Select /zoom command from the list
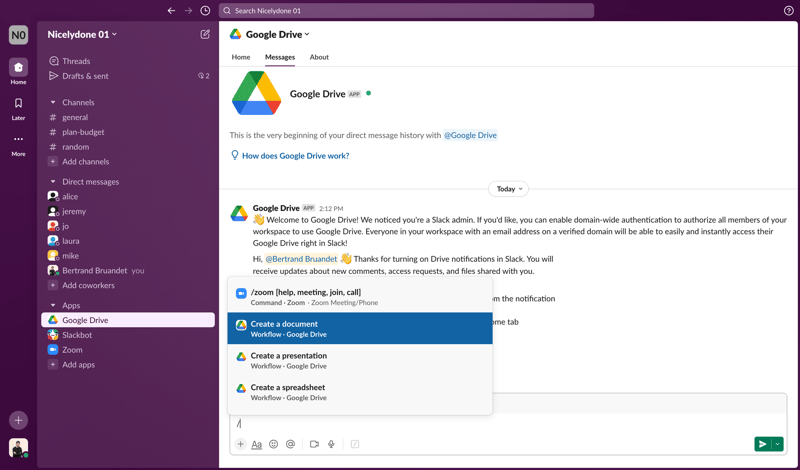Screen dimensions: 800x470 click(360, 296)
